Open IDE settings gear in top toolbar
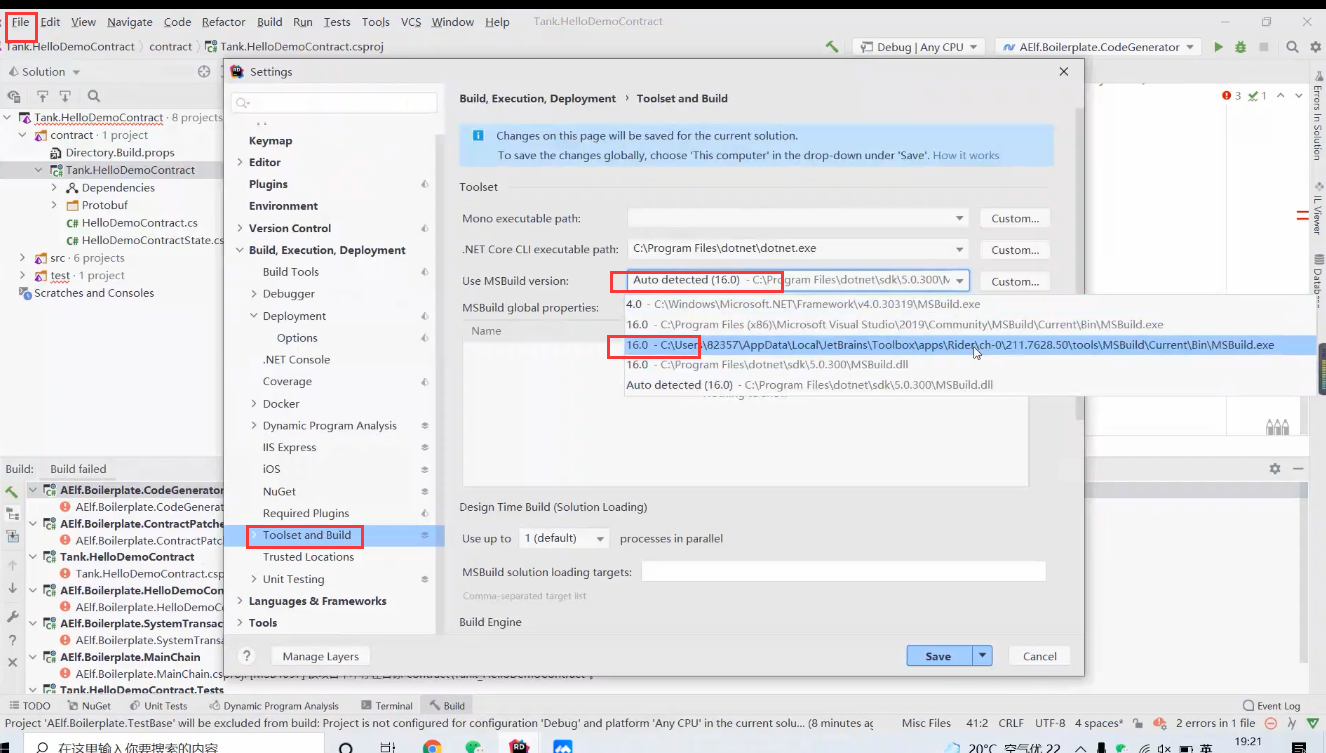Screen dimensions: 1326x753 tap(1315, 47)
